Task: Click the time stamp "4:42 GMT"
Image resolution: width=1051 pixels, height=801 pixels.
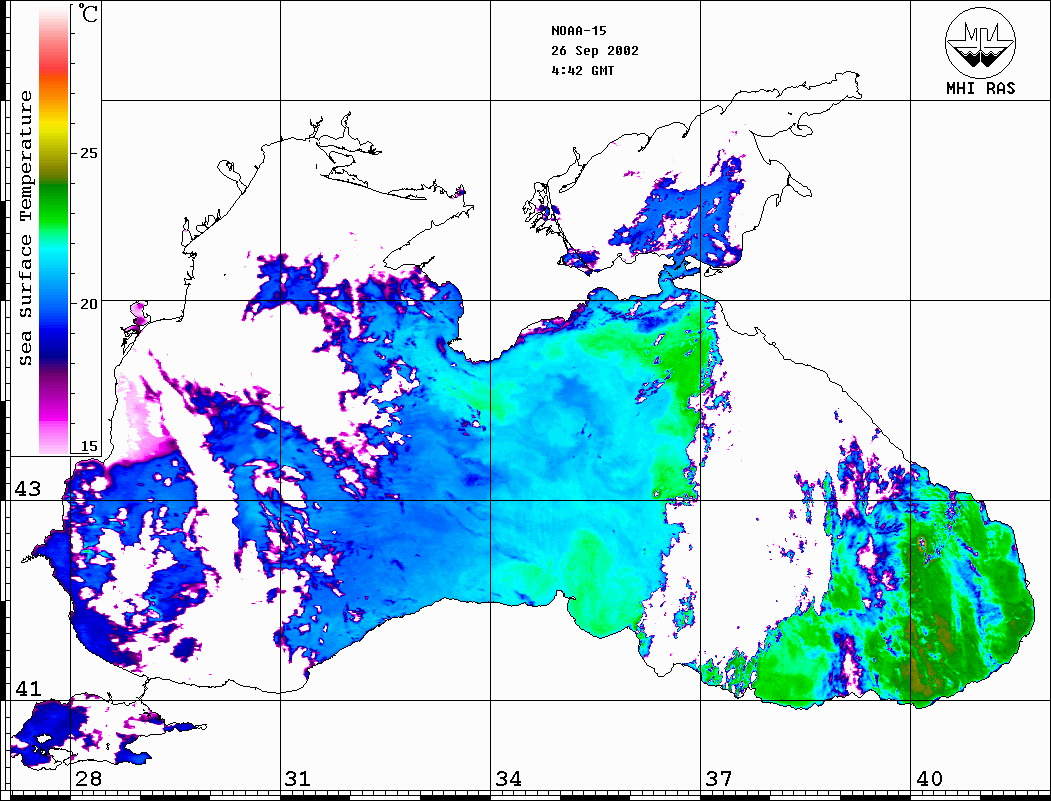Action: click(x=582, y=70)
